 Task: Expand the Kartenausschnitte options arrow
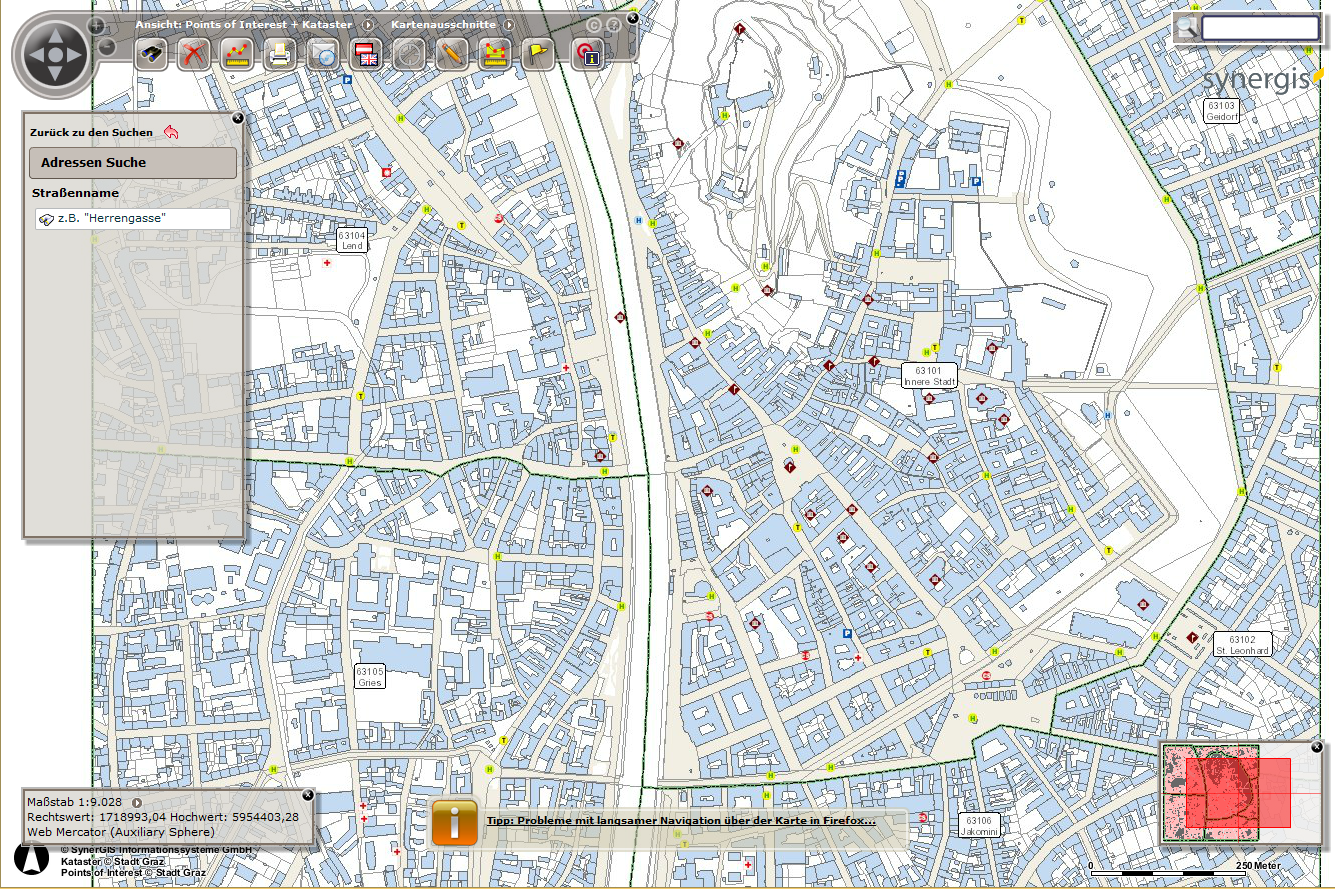[x=508, y=24]
